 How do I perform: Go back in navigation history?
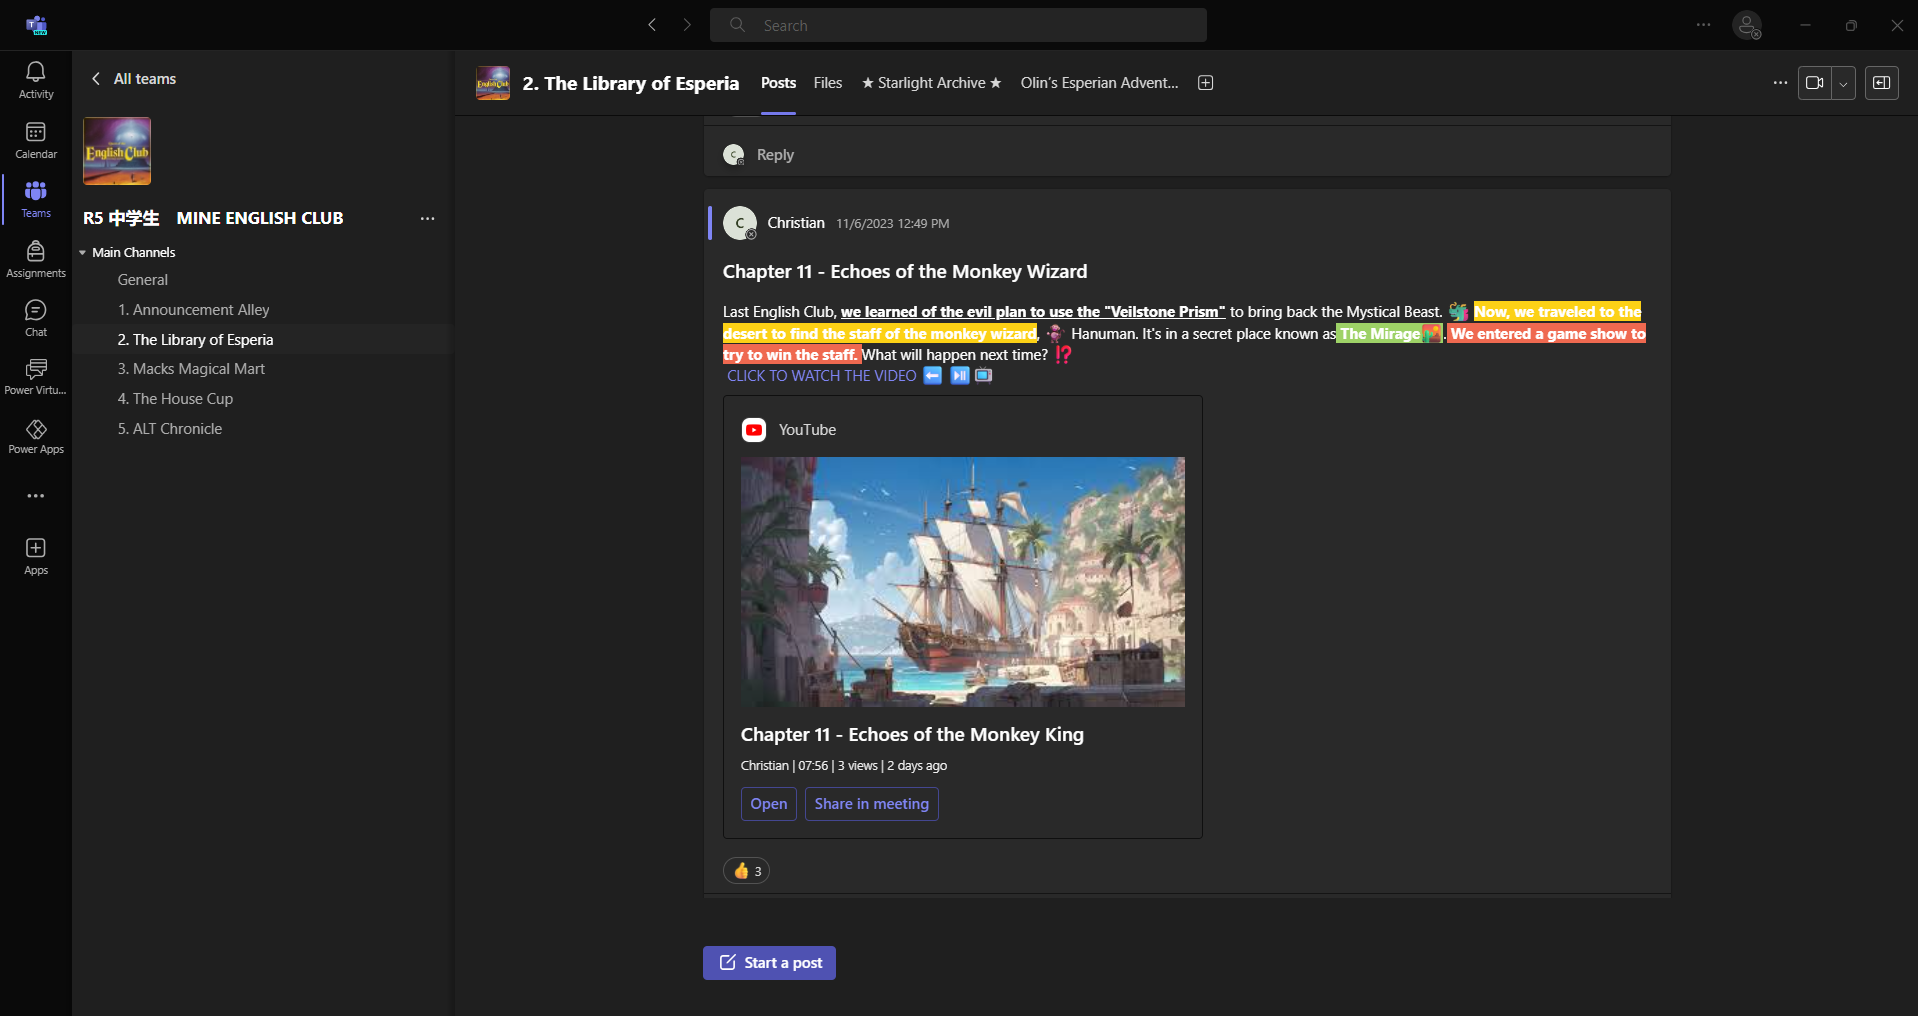(652, 25)
